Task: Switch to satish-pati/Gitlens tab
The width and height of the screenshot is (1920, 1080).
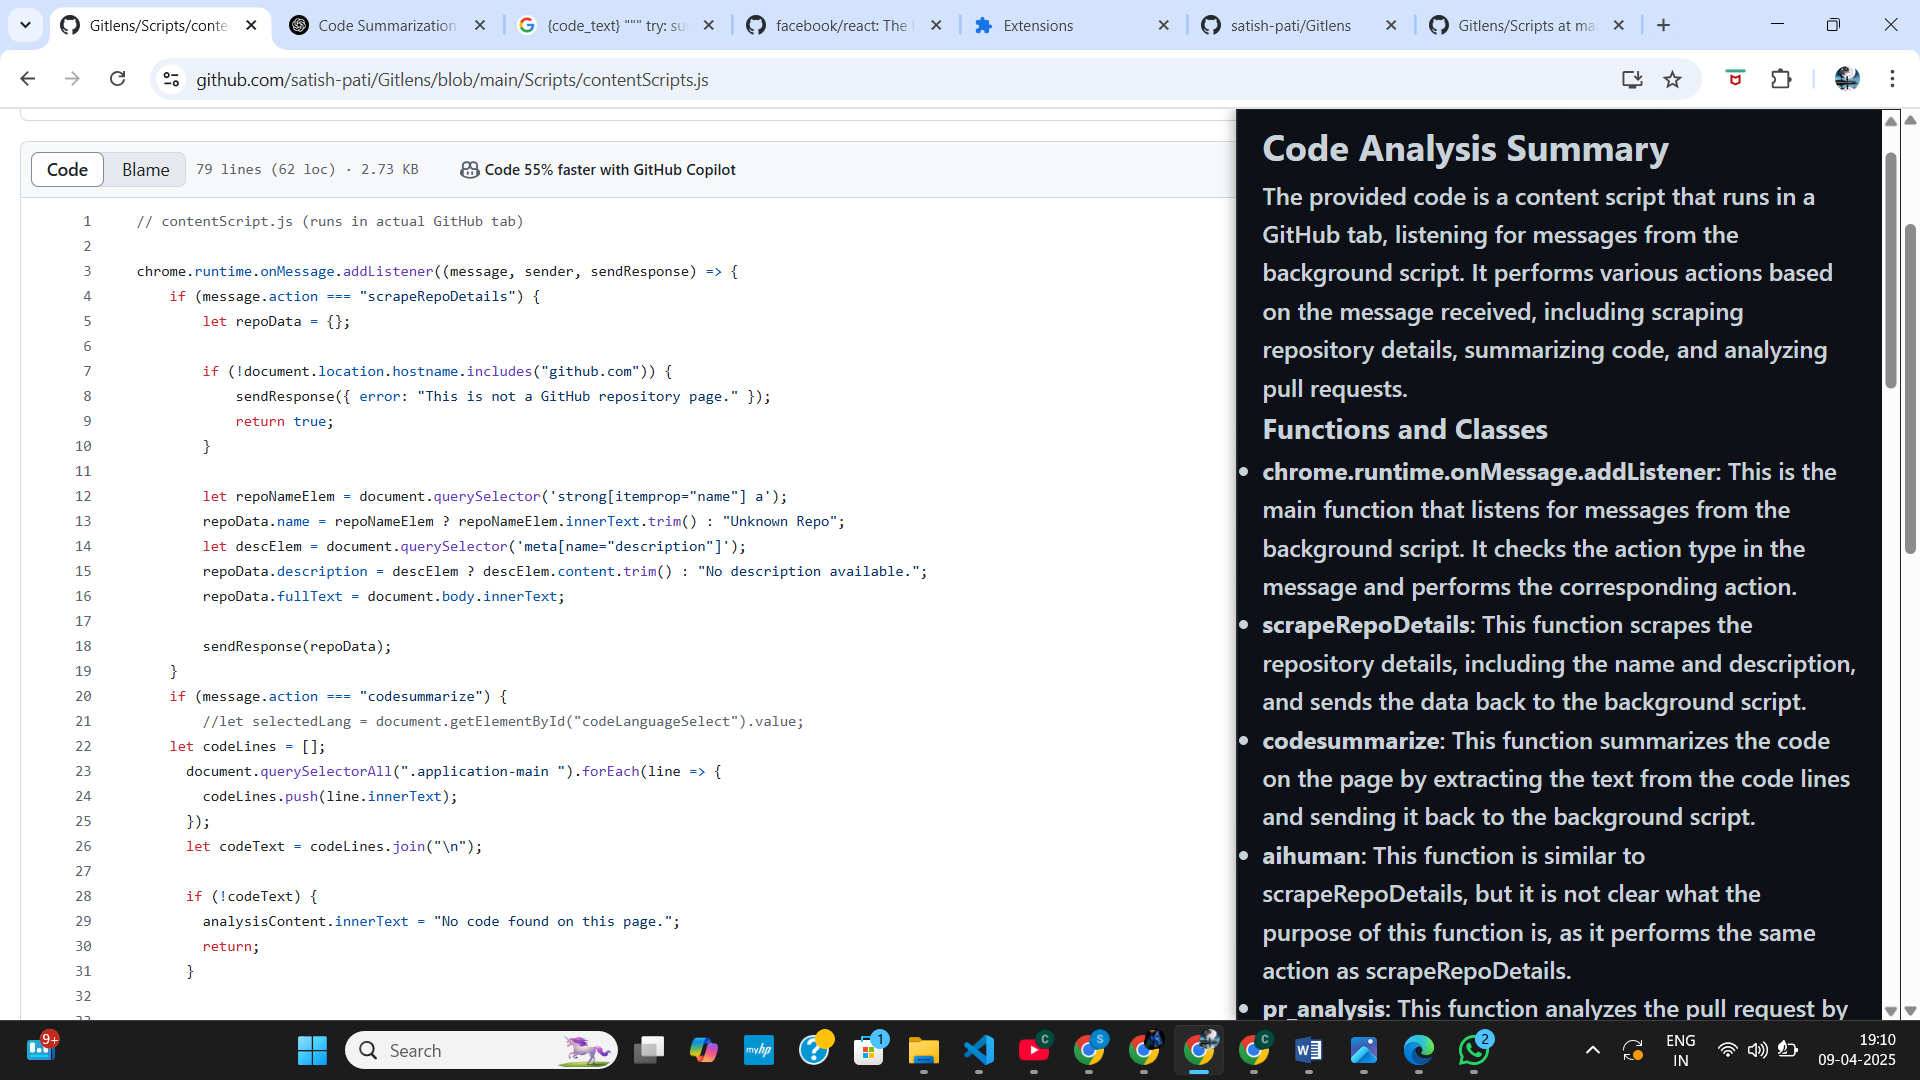Action: (x=1290, y=25)
